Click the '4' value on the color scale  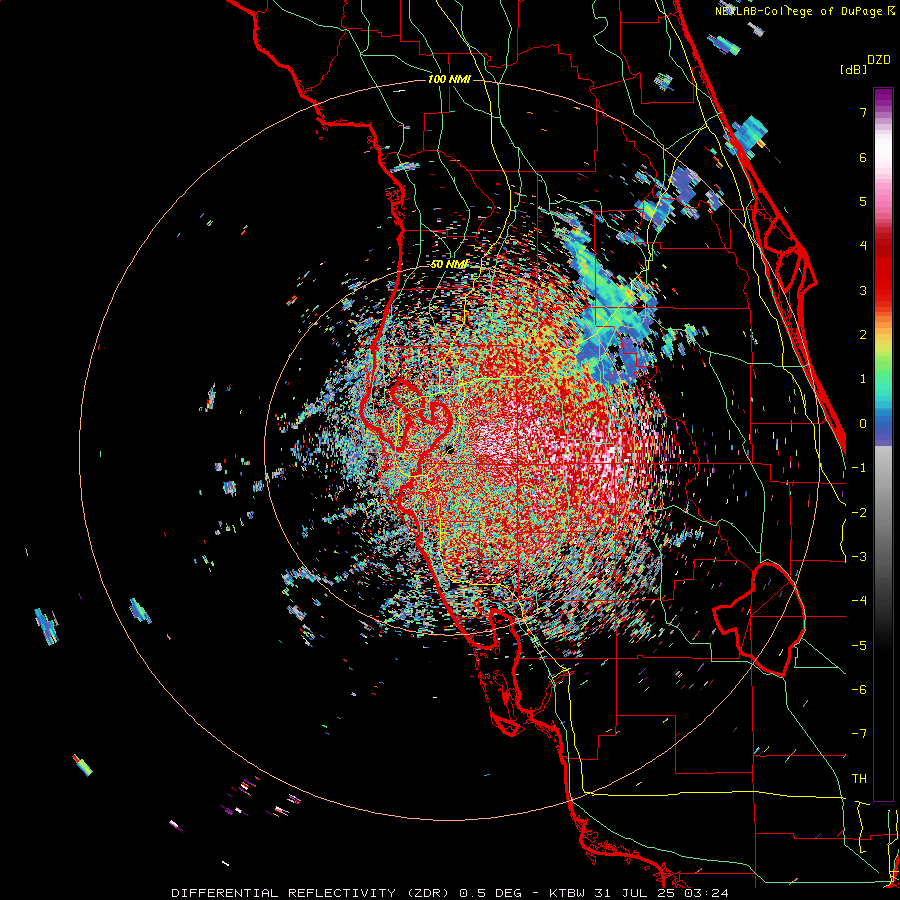(x=863, y=246)
